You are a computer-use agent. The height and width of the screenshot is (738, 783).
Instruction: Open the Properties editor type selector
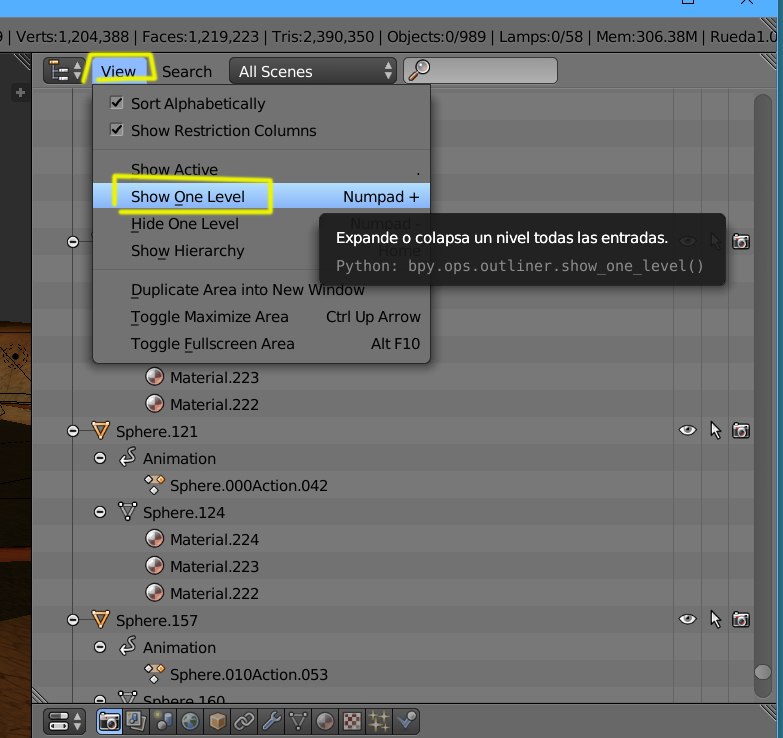point(64,722)
